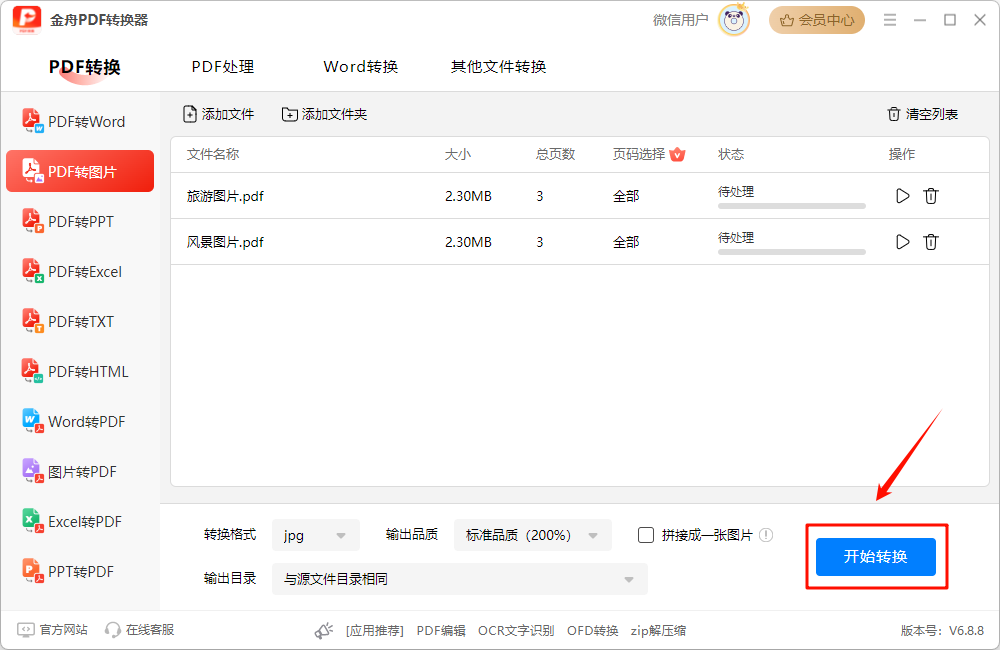The width and height of the screenshot is (1000, 650).
Task: Click the 添加文件 add file icon
Action: (189, 114)
